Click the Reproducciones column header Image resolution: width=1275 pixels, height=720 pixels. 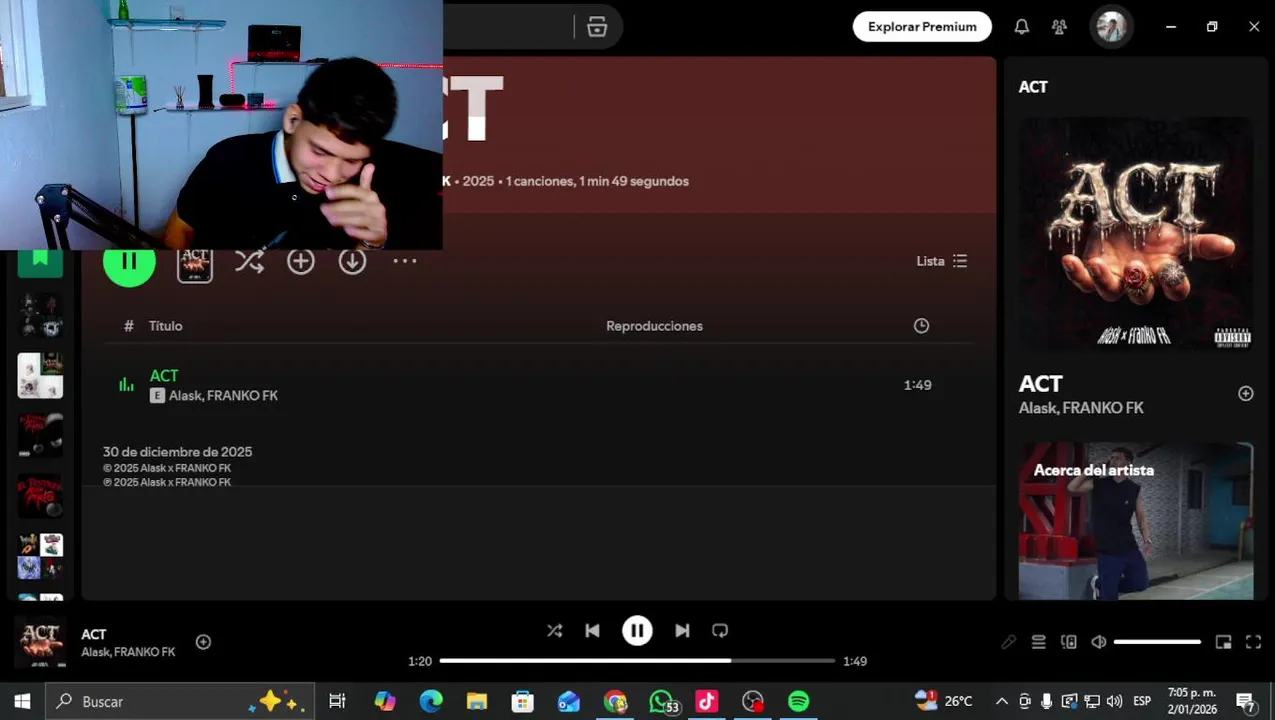(x=654, y=326)
